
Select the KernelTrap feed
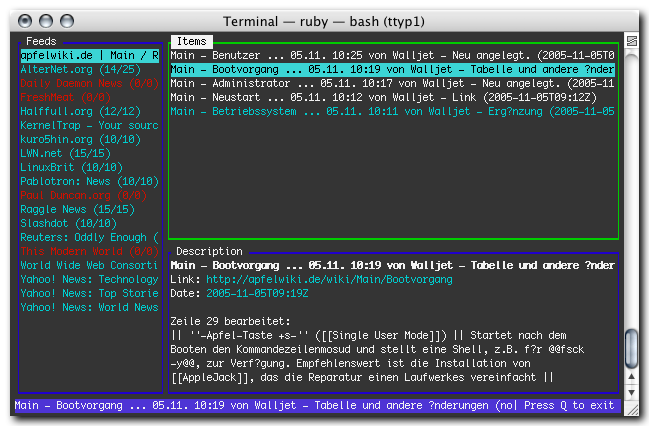[89, 125]
